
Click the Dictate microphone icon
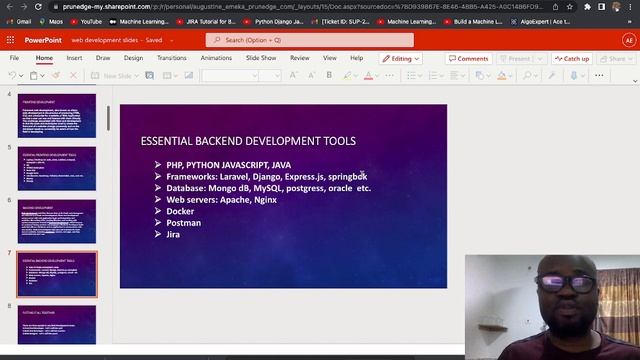coord(574,76)
